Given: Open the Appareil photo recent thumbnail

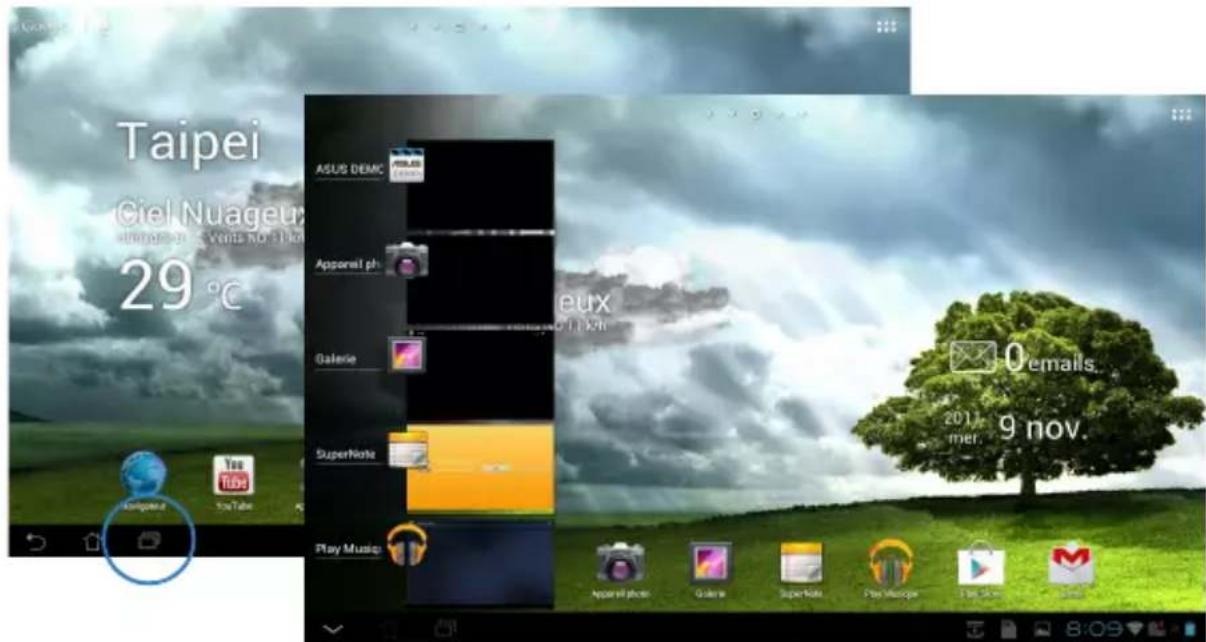Looking at the screenshot, I should [x=480, y=280].
